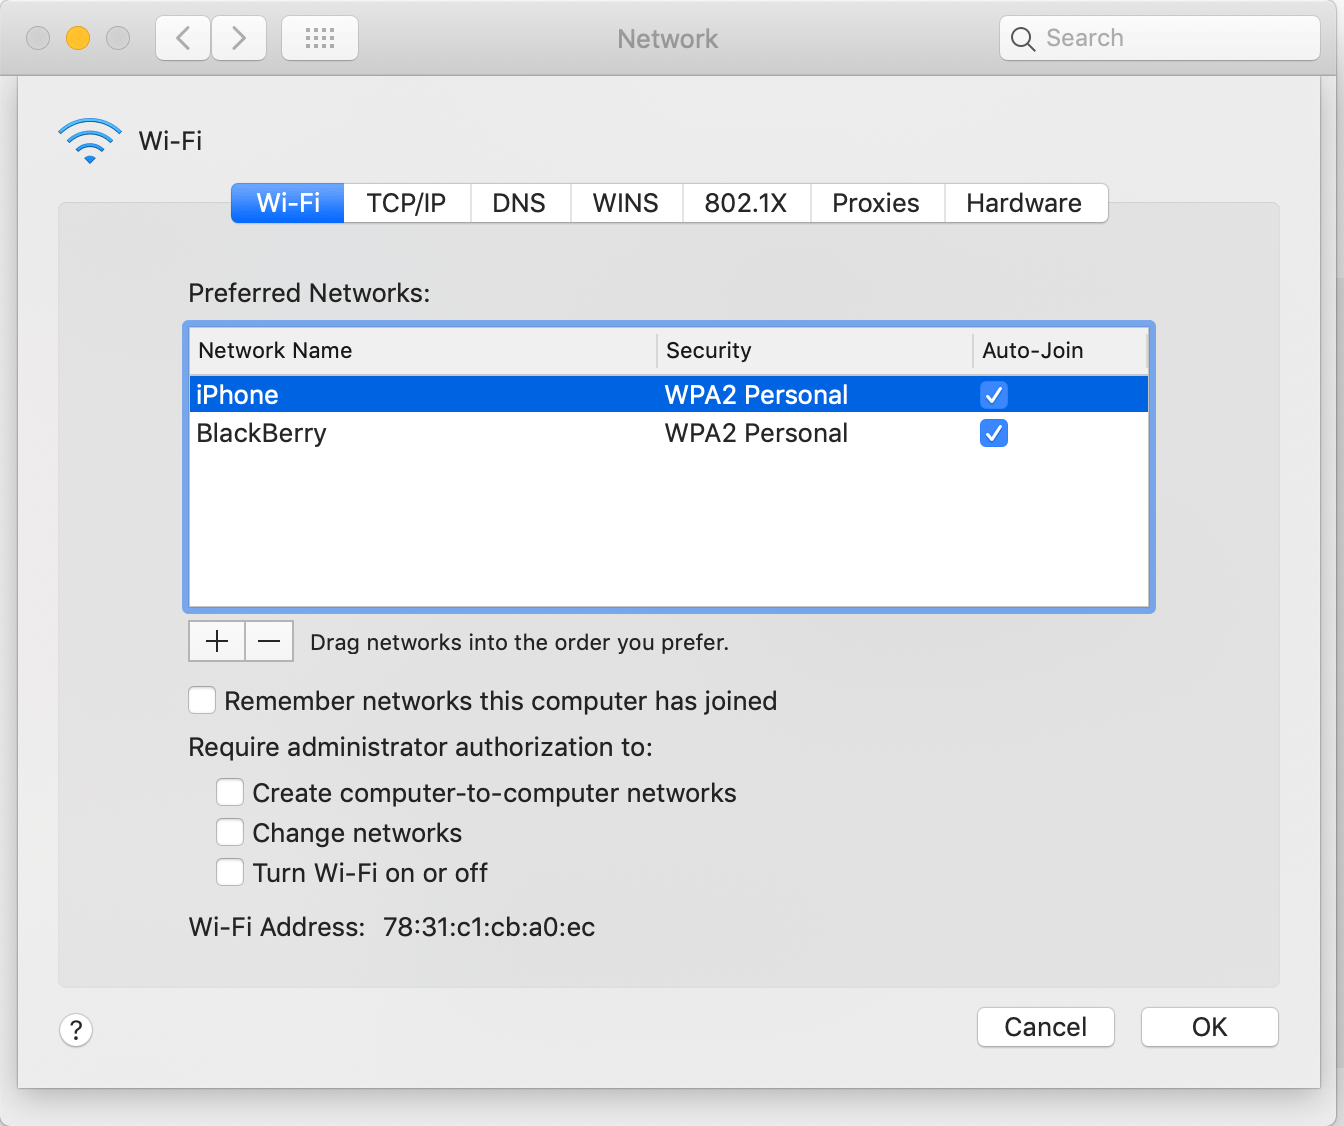The height and width of the screenshot is (1126, 1344).
Task: Check Turn Wi-Fi on or off
Action: tap(229, 872)
